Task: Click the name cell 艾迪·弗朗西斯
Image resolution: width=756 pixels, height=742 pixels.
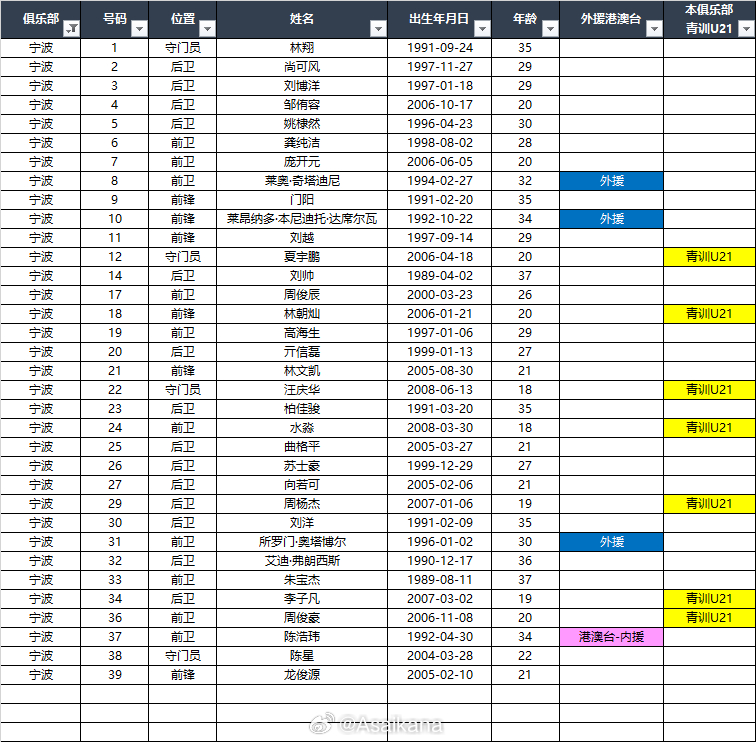Action: tap(302, 561)
